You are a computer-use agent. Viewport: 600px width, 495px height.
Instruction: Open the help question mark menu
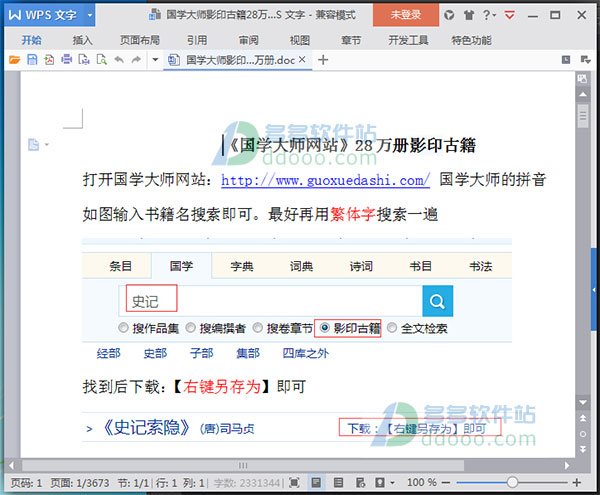click(489, 15)
